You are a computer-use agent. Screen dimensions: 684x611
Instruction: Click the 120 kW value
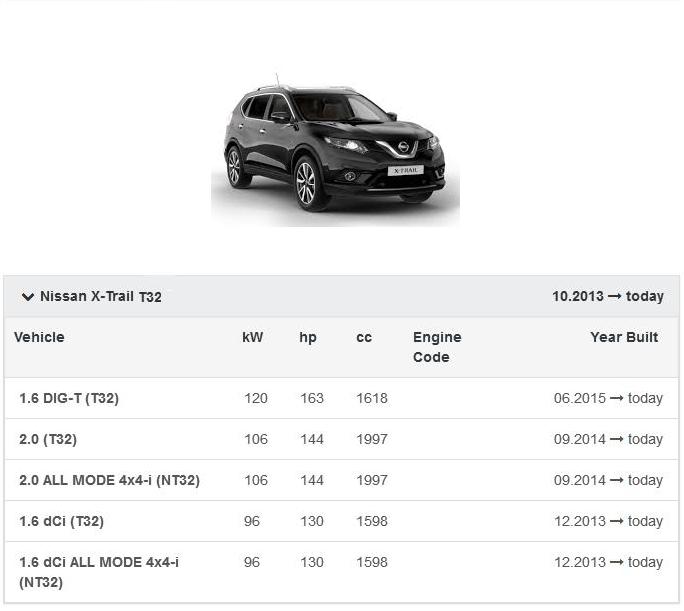pos(256,398)
